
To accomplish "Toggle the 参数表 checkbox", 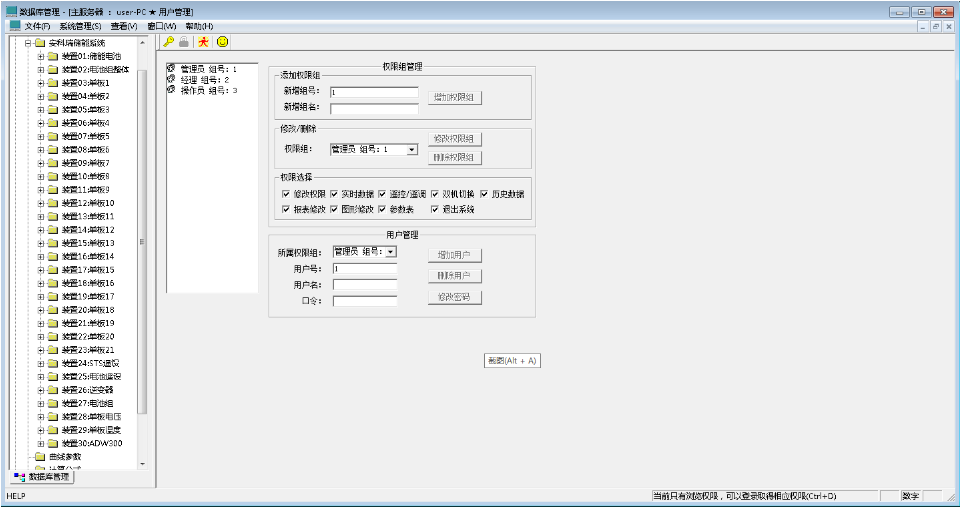I will pyautogui.click(x=382, y=209).
